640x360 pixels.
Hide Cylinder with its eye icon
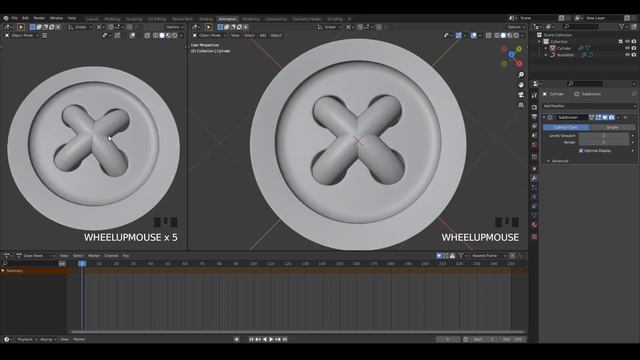[x=627, y=48]
